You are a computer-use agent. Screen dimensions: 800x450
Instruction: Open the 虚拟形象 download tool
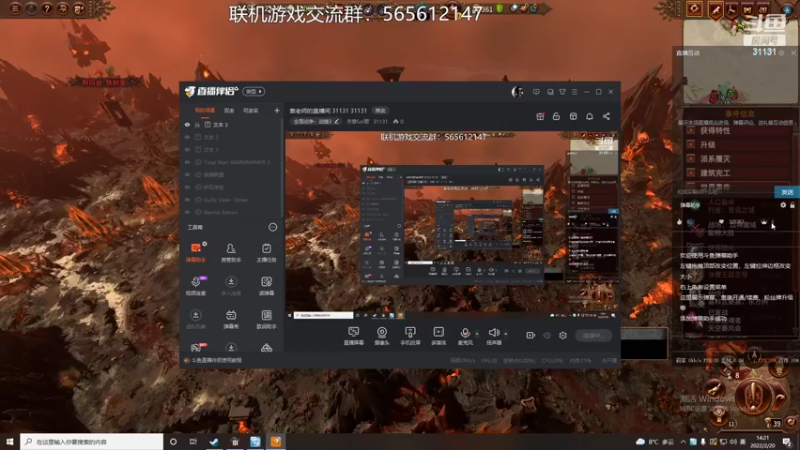195,319
